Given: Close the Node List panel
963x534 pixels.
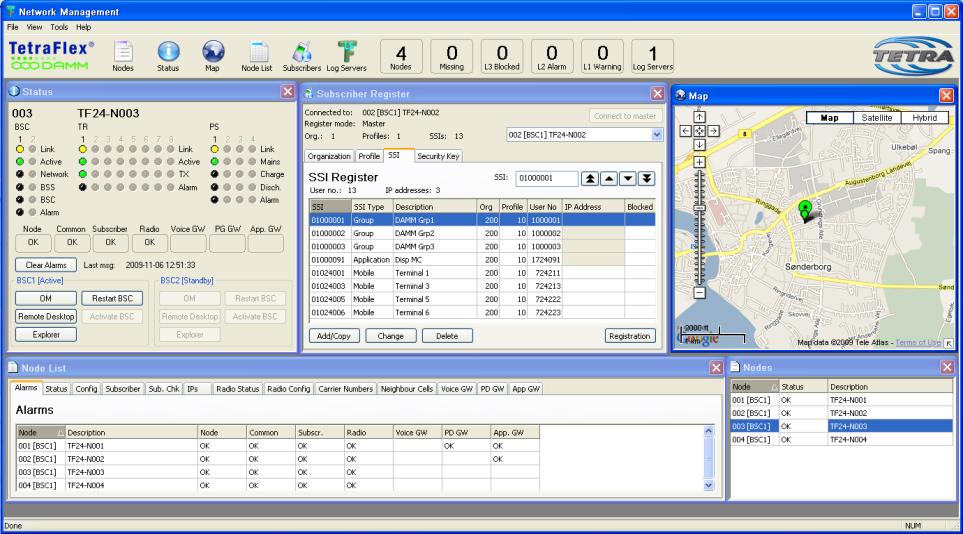Looking at the screenshot, I should click(716, 367).
